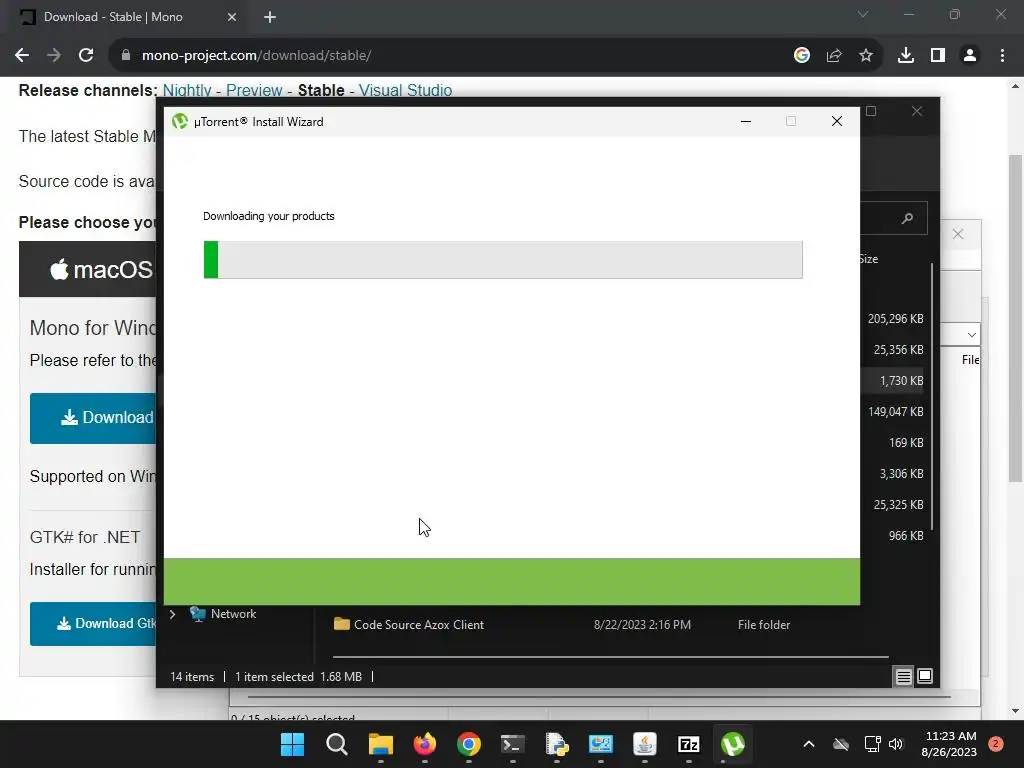The height and width of the screenshot is (768, 1024).
Task: Go forward in Chrome browser
Action: click(x=54, y=56)
